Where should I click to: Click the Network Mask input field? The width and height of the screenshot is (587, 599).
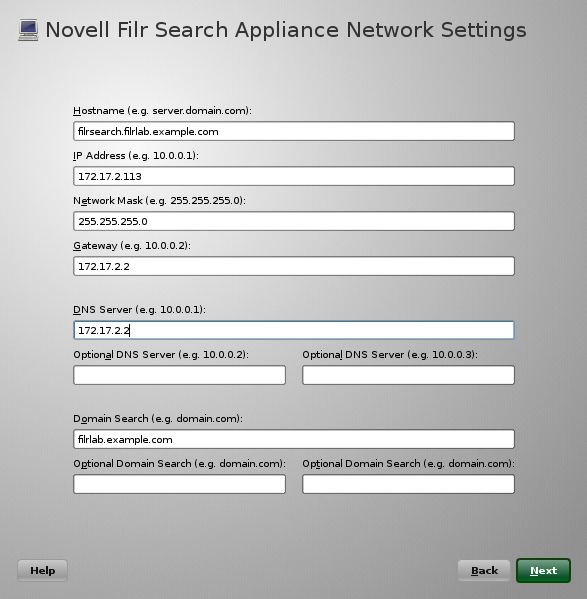[x=294, y=221]
